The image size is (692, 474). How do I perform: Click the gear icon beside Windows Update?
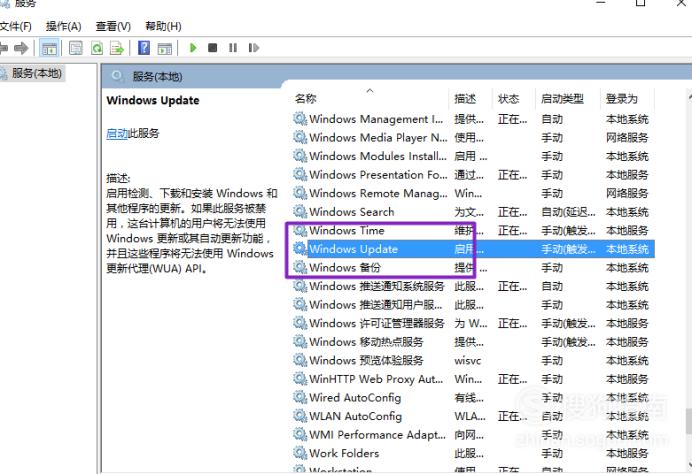click(x=300, y=248)
